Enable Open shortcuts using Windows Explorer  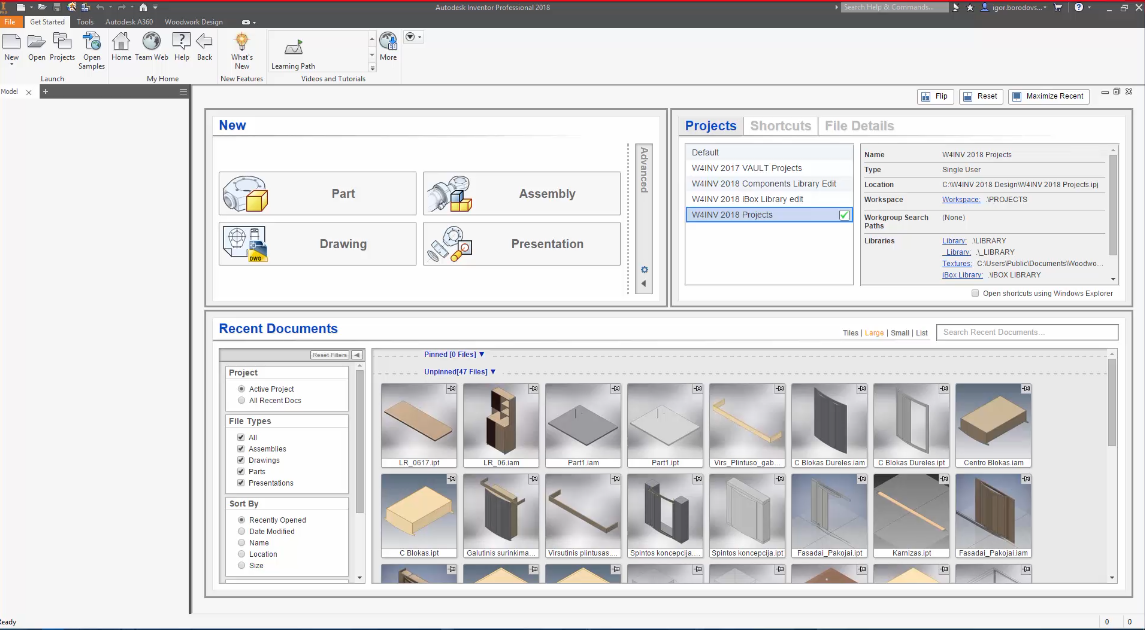(x=975, y=293)
